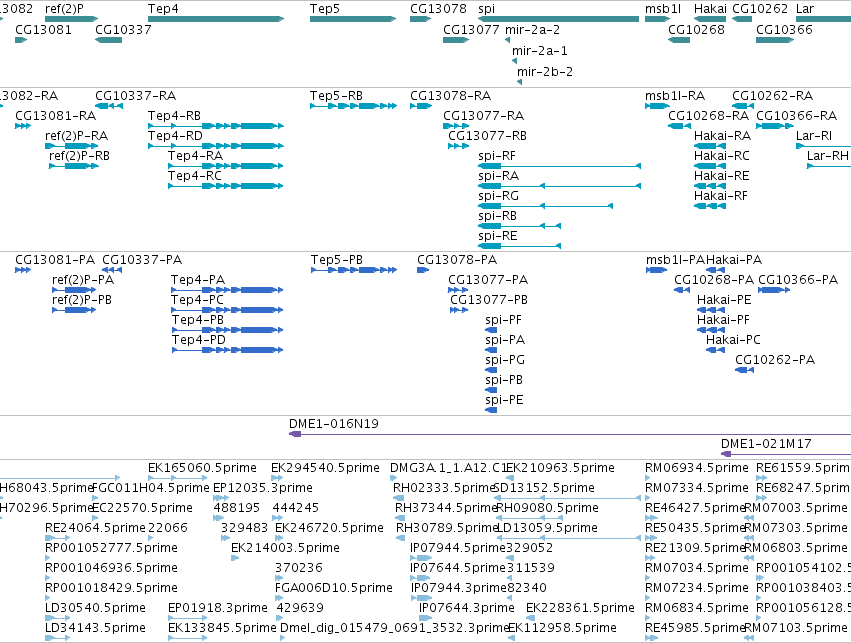Select the EK214003.5prime EST label
This screenshot has width=851, height=643.
coord(285,548)
